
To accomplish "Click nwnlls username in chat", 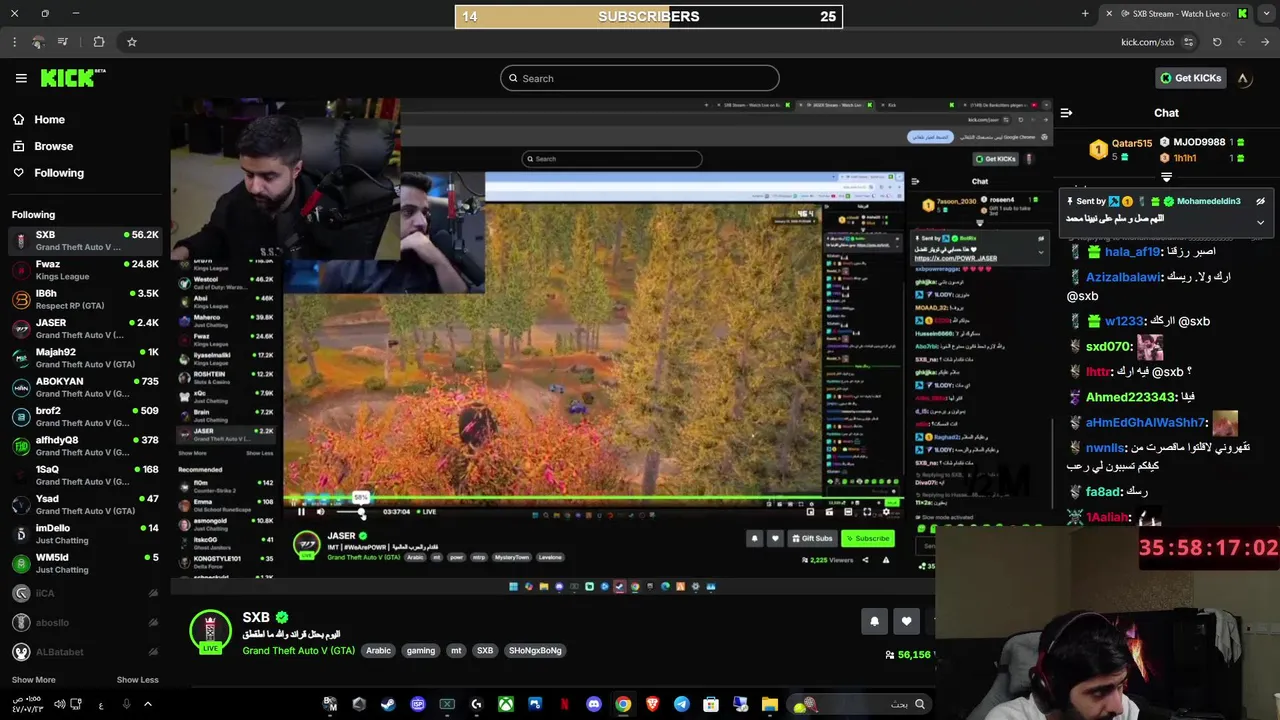I will tap(1105, 448).
